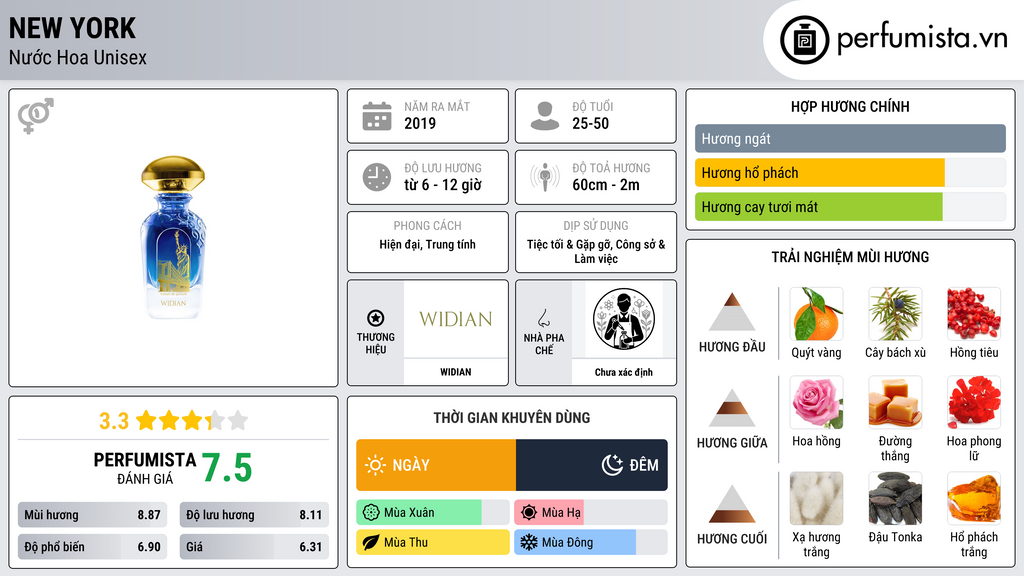The width and height of the screenshot is (1024, 576).
Task: Click the Xạ hương trắng note image
Action: point(816,498)
